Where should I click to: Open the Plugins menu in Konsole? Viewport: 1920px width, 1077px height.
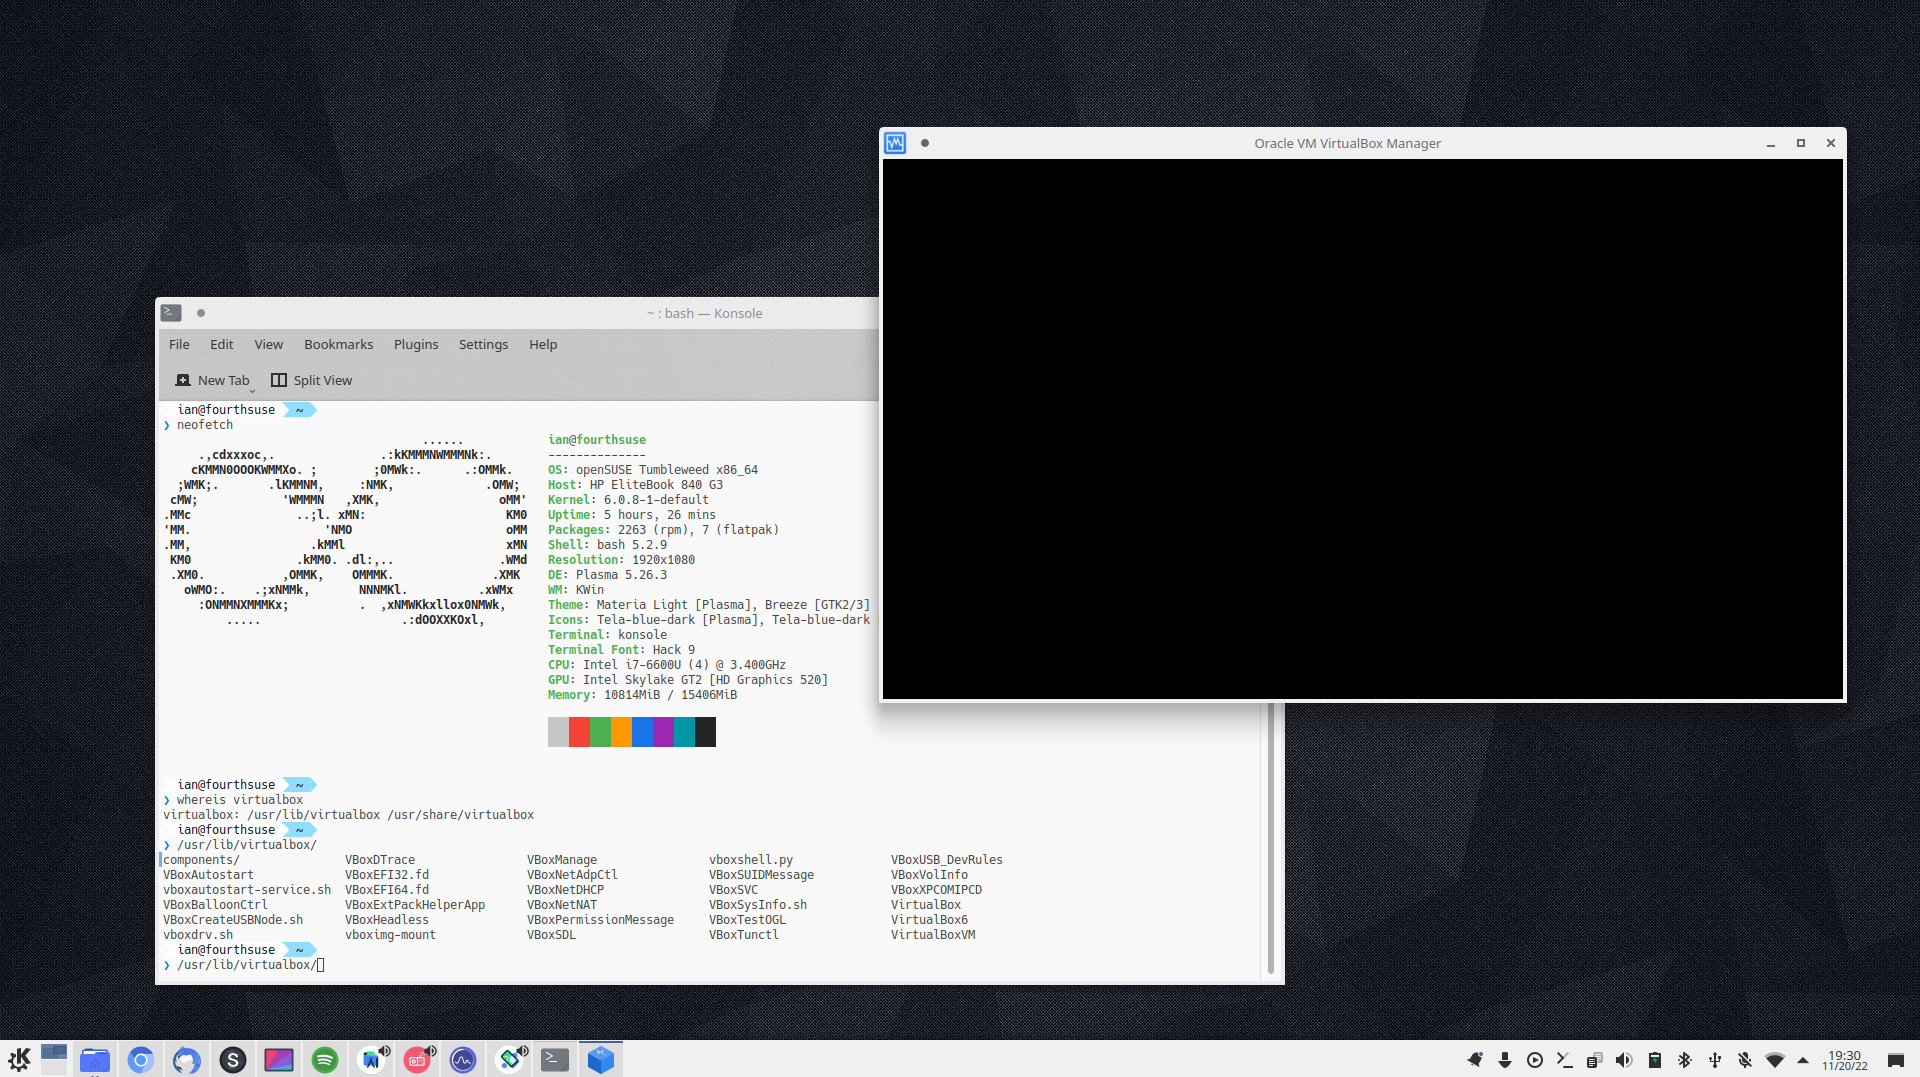tap(416, 344)
